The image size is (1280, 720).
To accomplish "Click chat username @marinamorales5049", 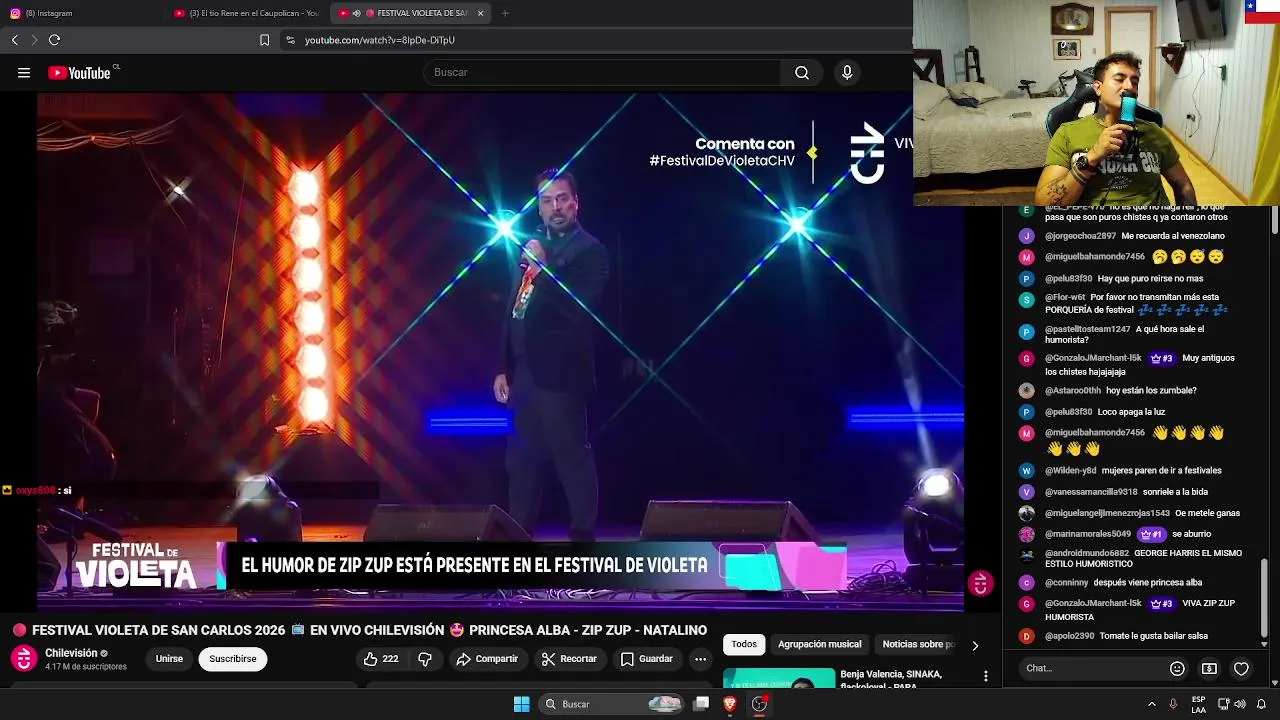I will 1088,534.
